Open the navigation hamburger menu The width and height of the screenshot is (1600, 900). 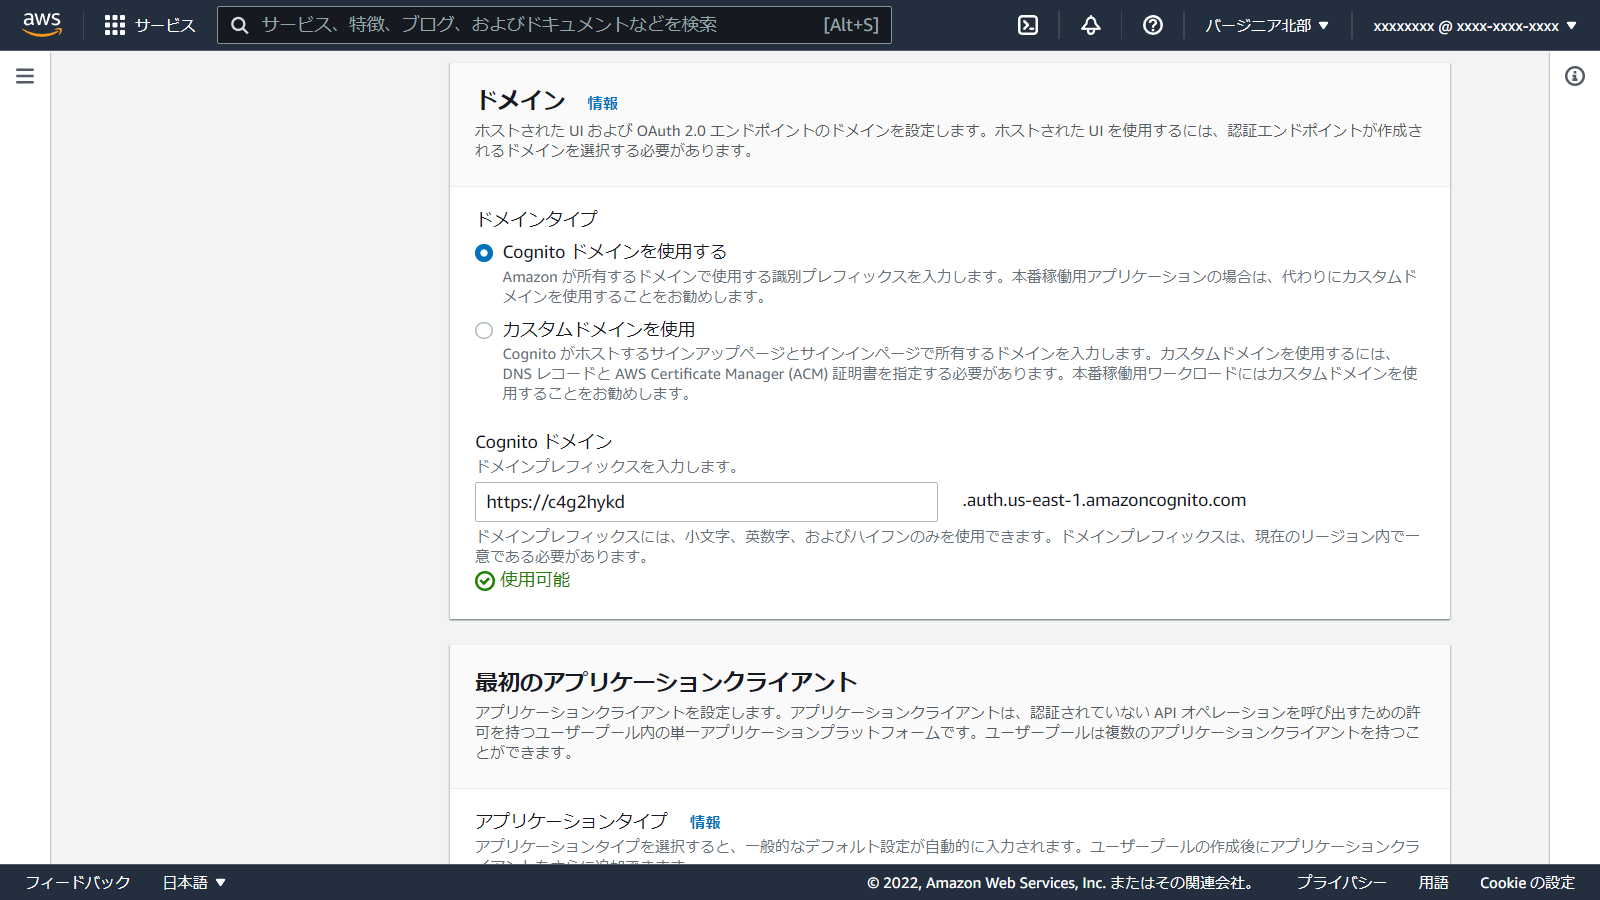click(24, 75)
